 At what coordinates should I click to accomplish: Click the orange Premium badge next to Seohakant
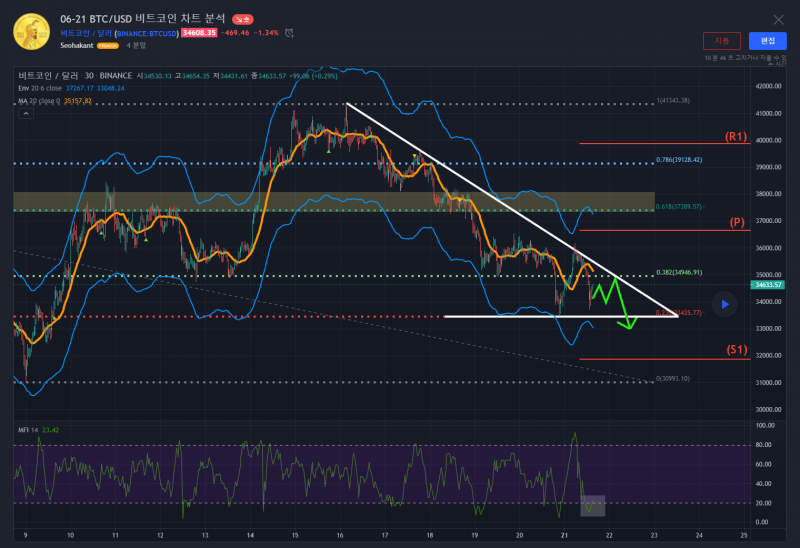click(108, 46)
